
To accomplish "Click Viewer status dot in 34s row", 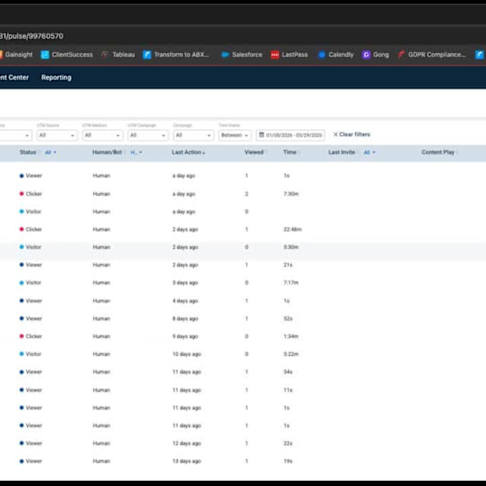I will 22,372.
